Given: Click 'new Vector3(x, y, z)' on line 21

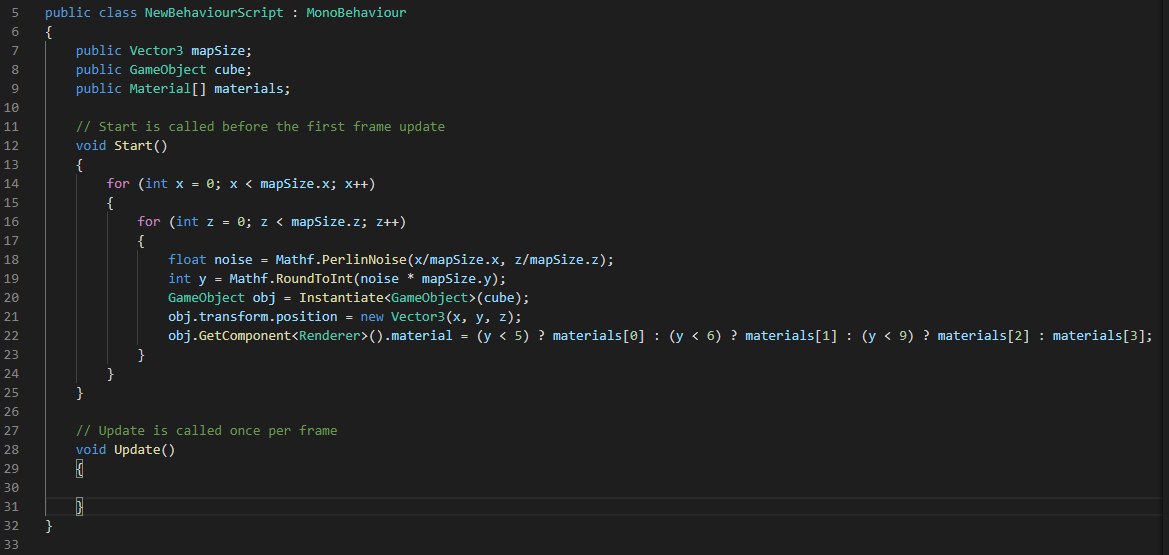Looking at the screenshot, I should [x=440, y=316].
